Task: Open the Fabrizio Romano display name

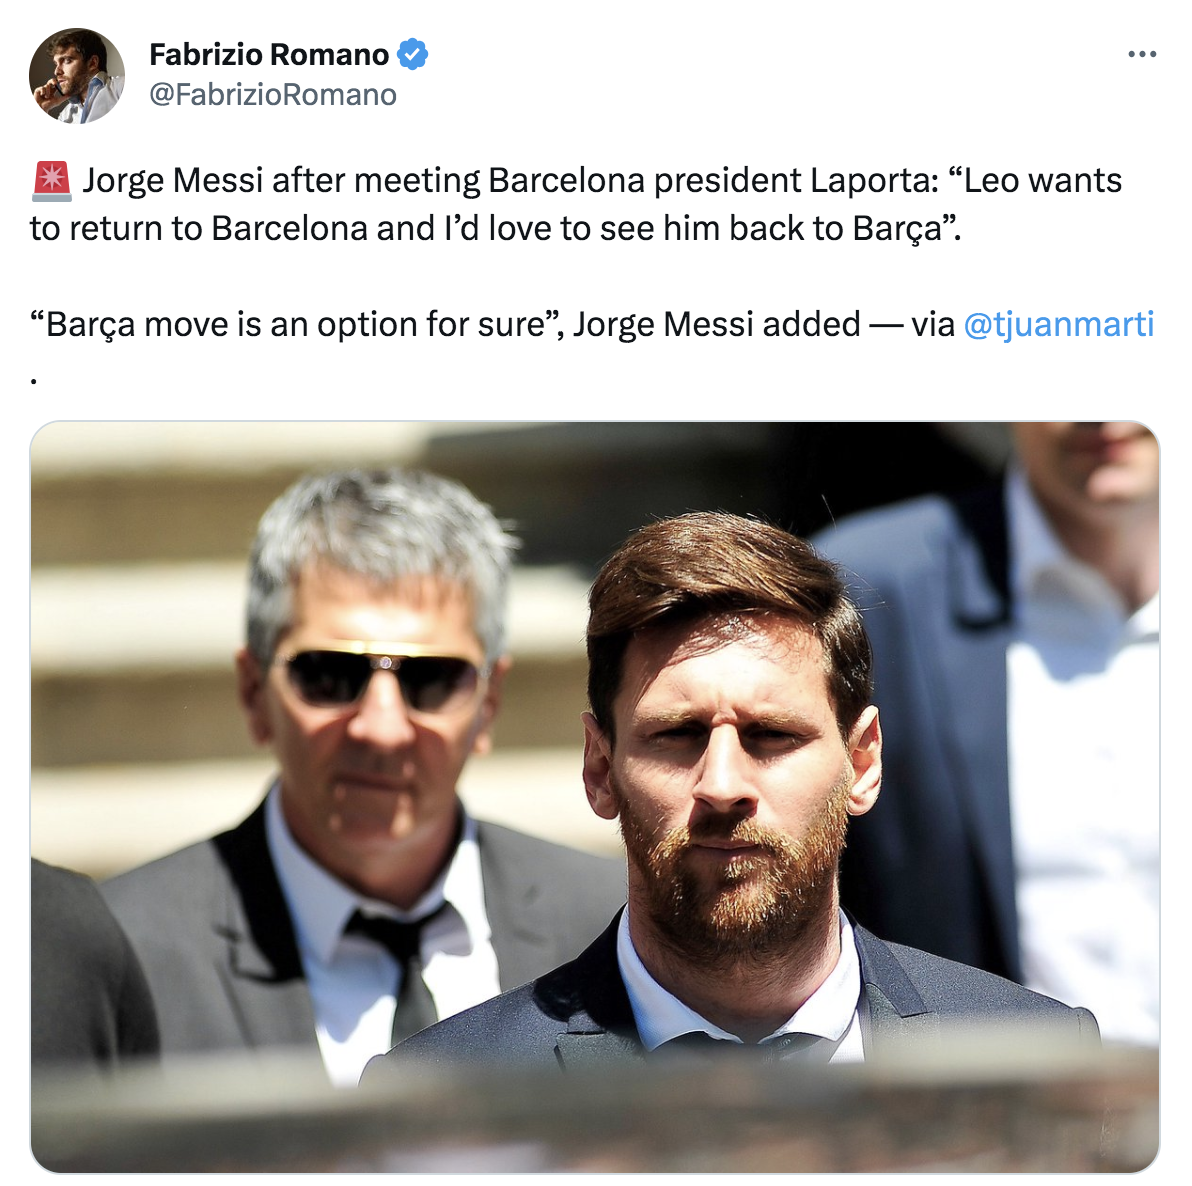Action: coord(269,55)
